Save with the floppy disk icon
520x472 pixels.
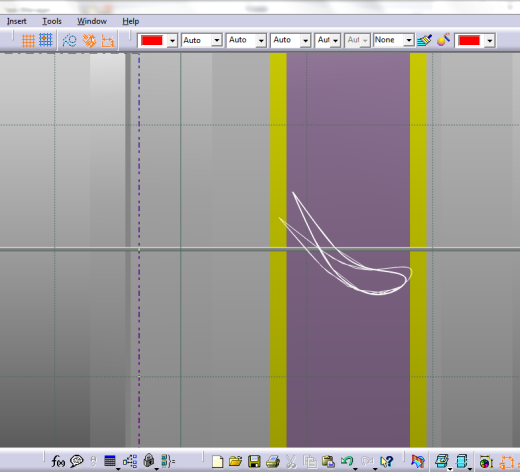click(254, 462)
